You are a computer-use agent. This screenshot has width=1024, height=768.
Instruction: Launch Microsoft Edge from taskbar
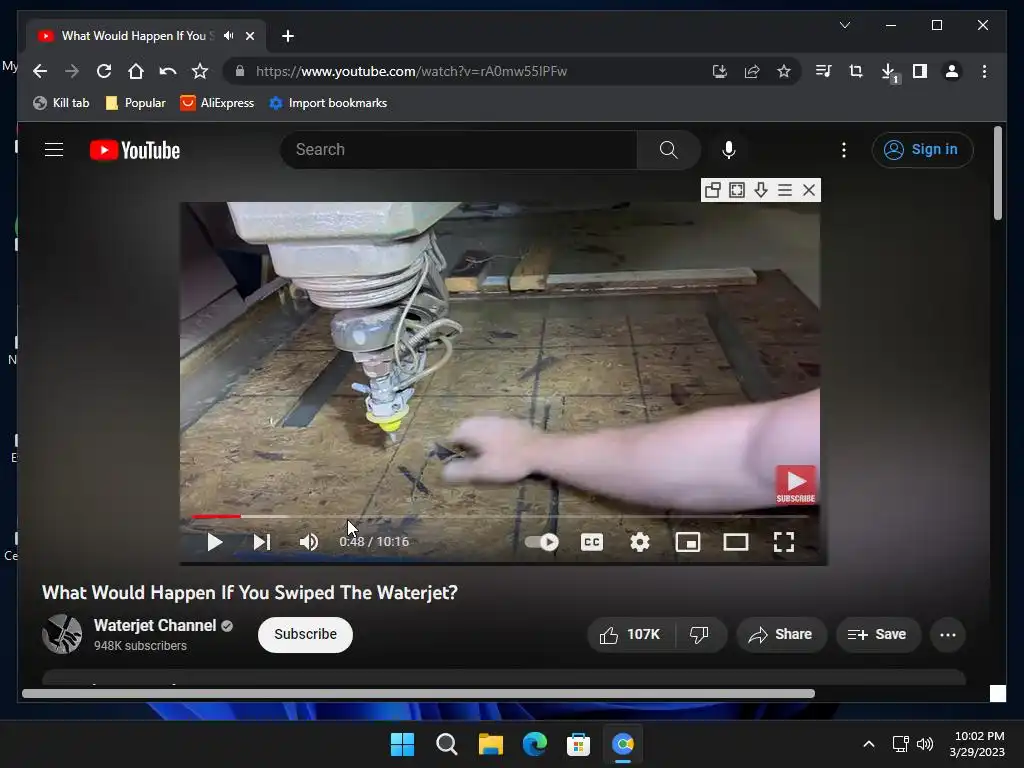[535, 744]
